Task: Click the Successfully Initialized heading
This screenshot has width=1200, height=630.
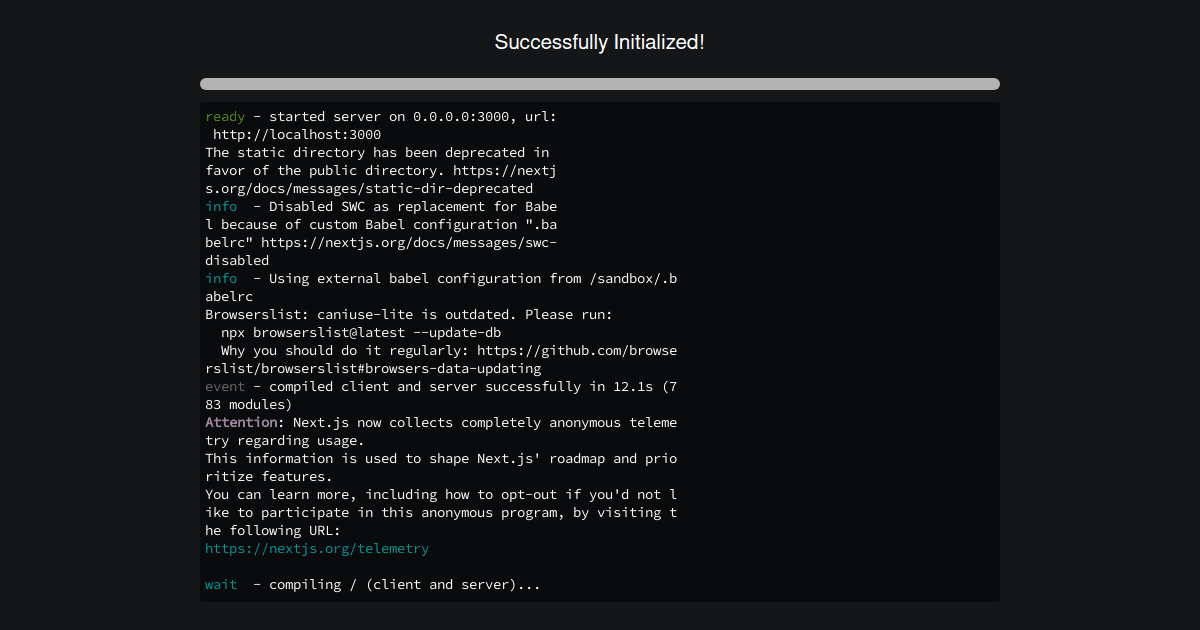Action: pyautogui.click(x=599, y=42)
